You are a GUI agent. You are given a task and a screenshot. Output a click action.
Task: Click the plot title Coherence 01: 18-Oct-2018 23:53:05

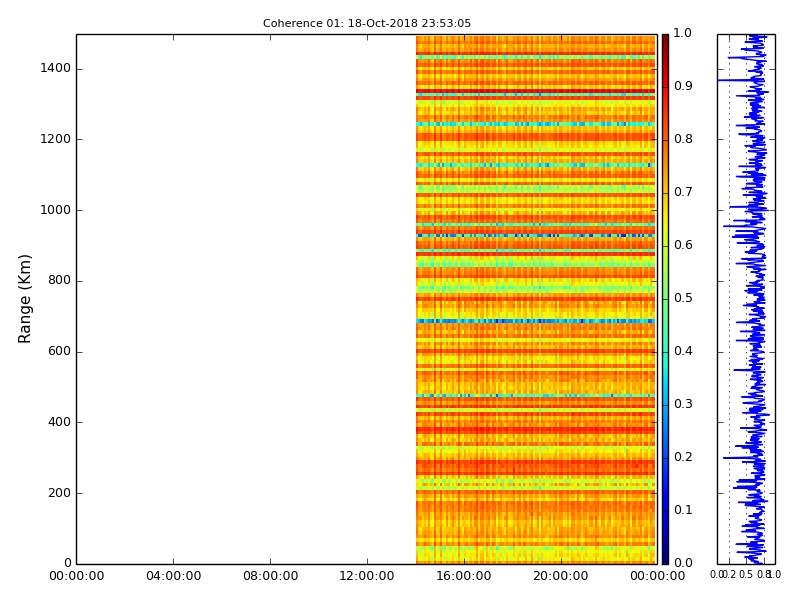[x=367, y=23]
